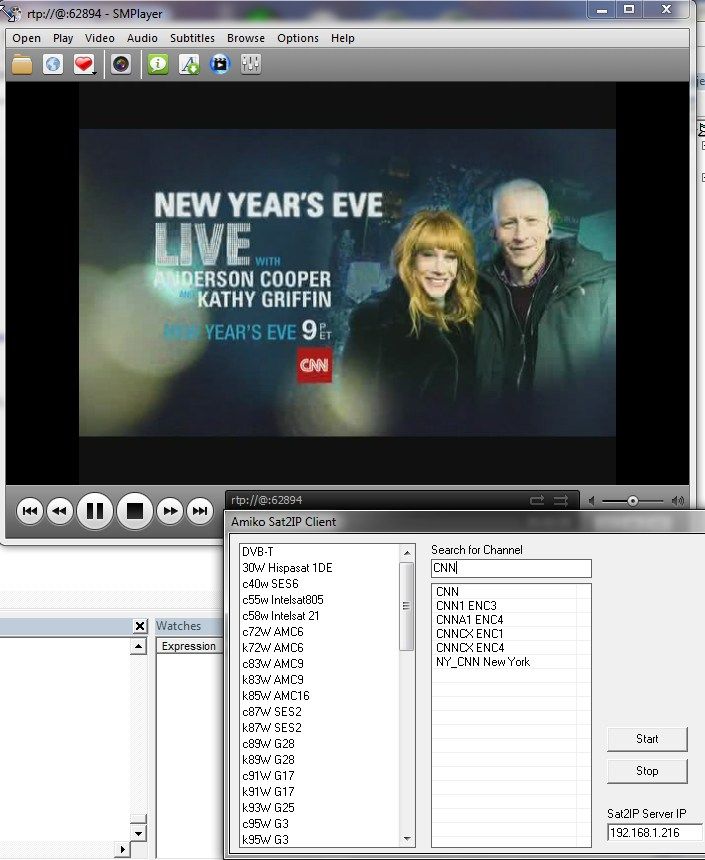Open the equalizer sliders icon in the toolbar
The height and width of the screenshot is (860, 705).
click(x=251, y=64)
